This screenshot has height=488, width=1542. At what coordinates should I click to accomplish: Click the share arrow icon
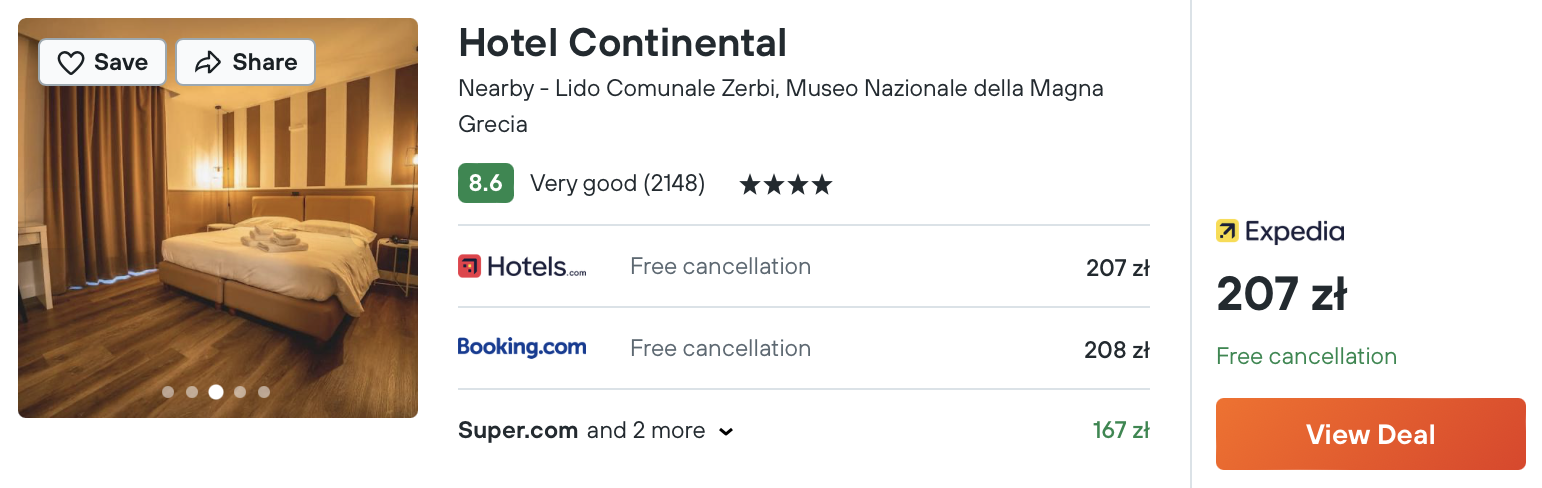click(207, 63)
